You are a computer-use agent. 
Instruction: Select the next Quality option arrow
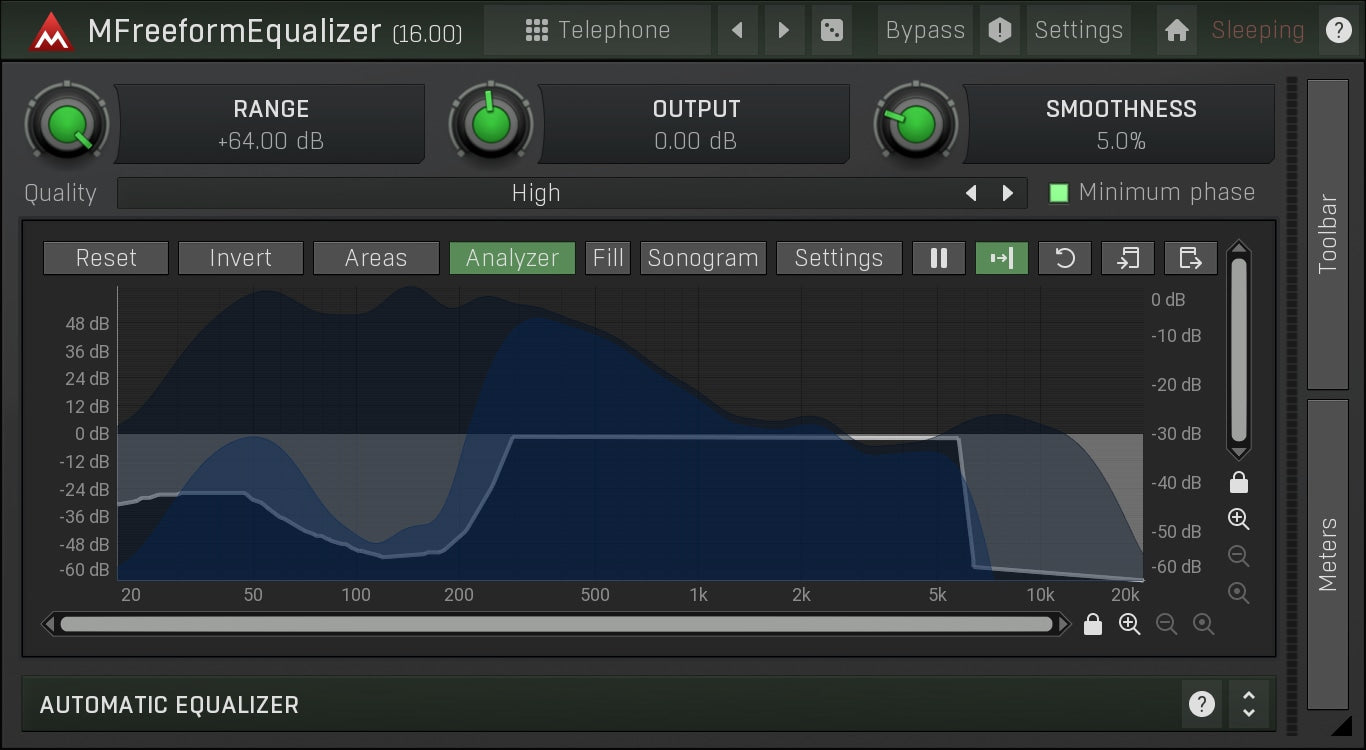click(x=1008, y=193)
